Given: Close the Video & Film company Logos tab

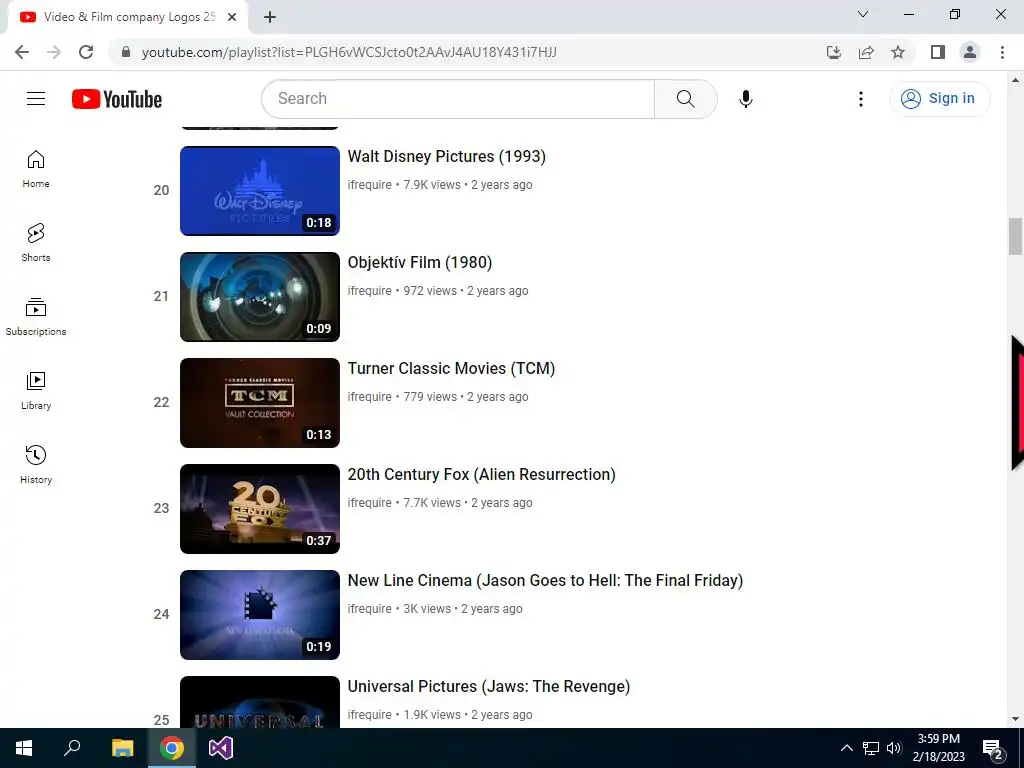Looking at the screenshot, I should pos(232,17).
